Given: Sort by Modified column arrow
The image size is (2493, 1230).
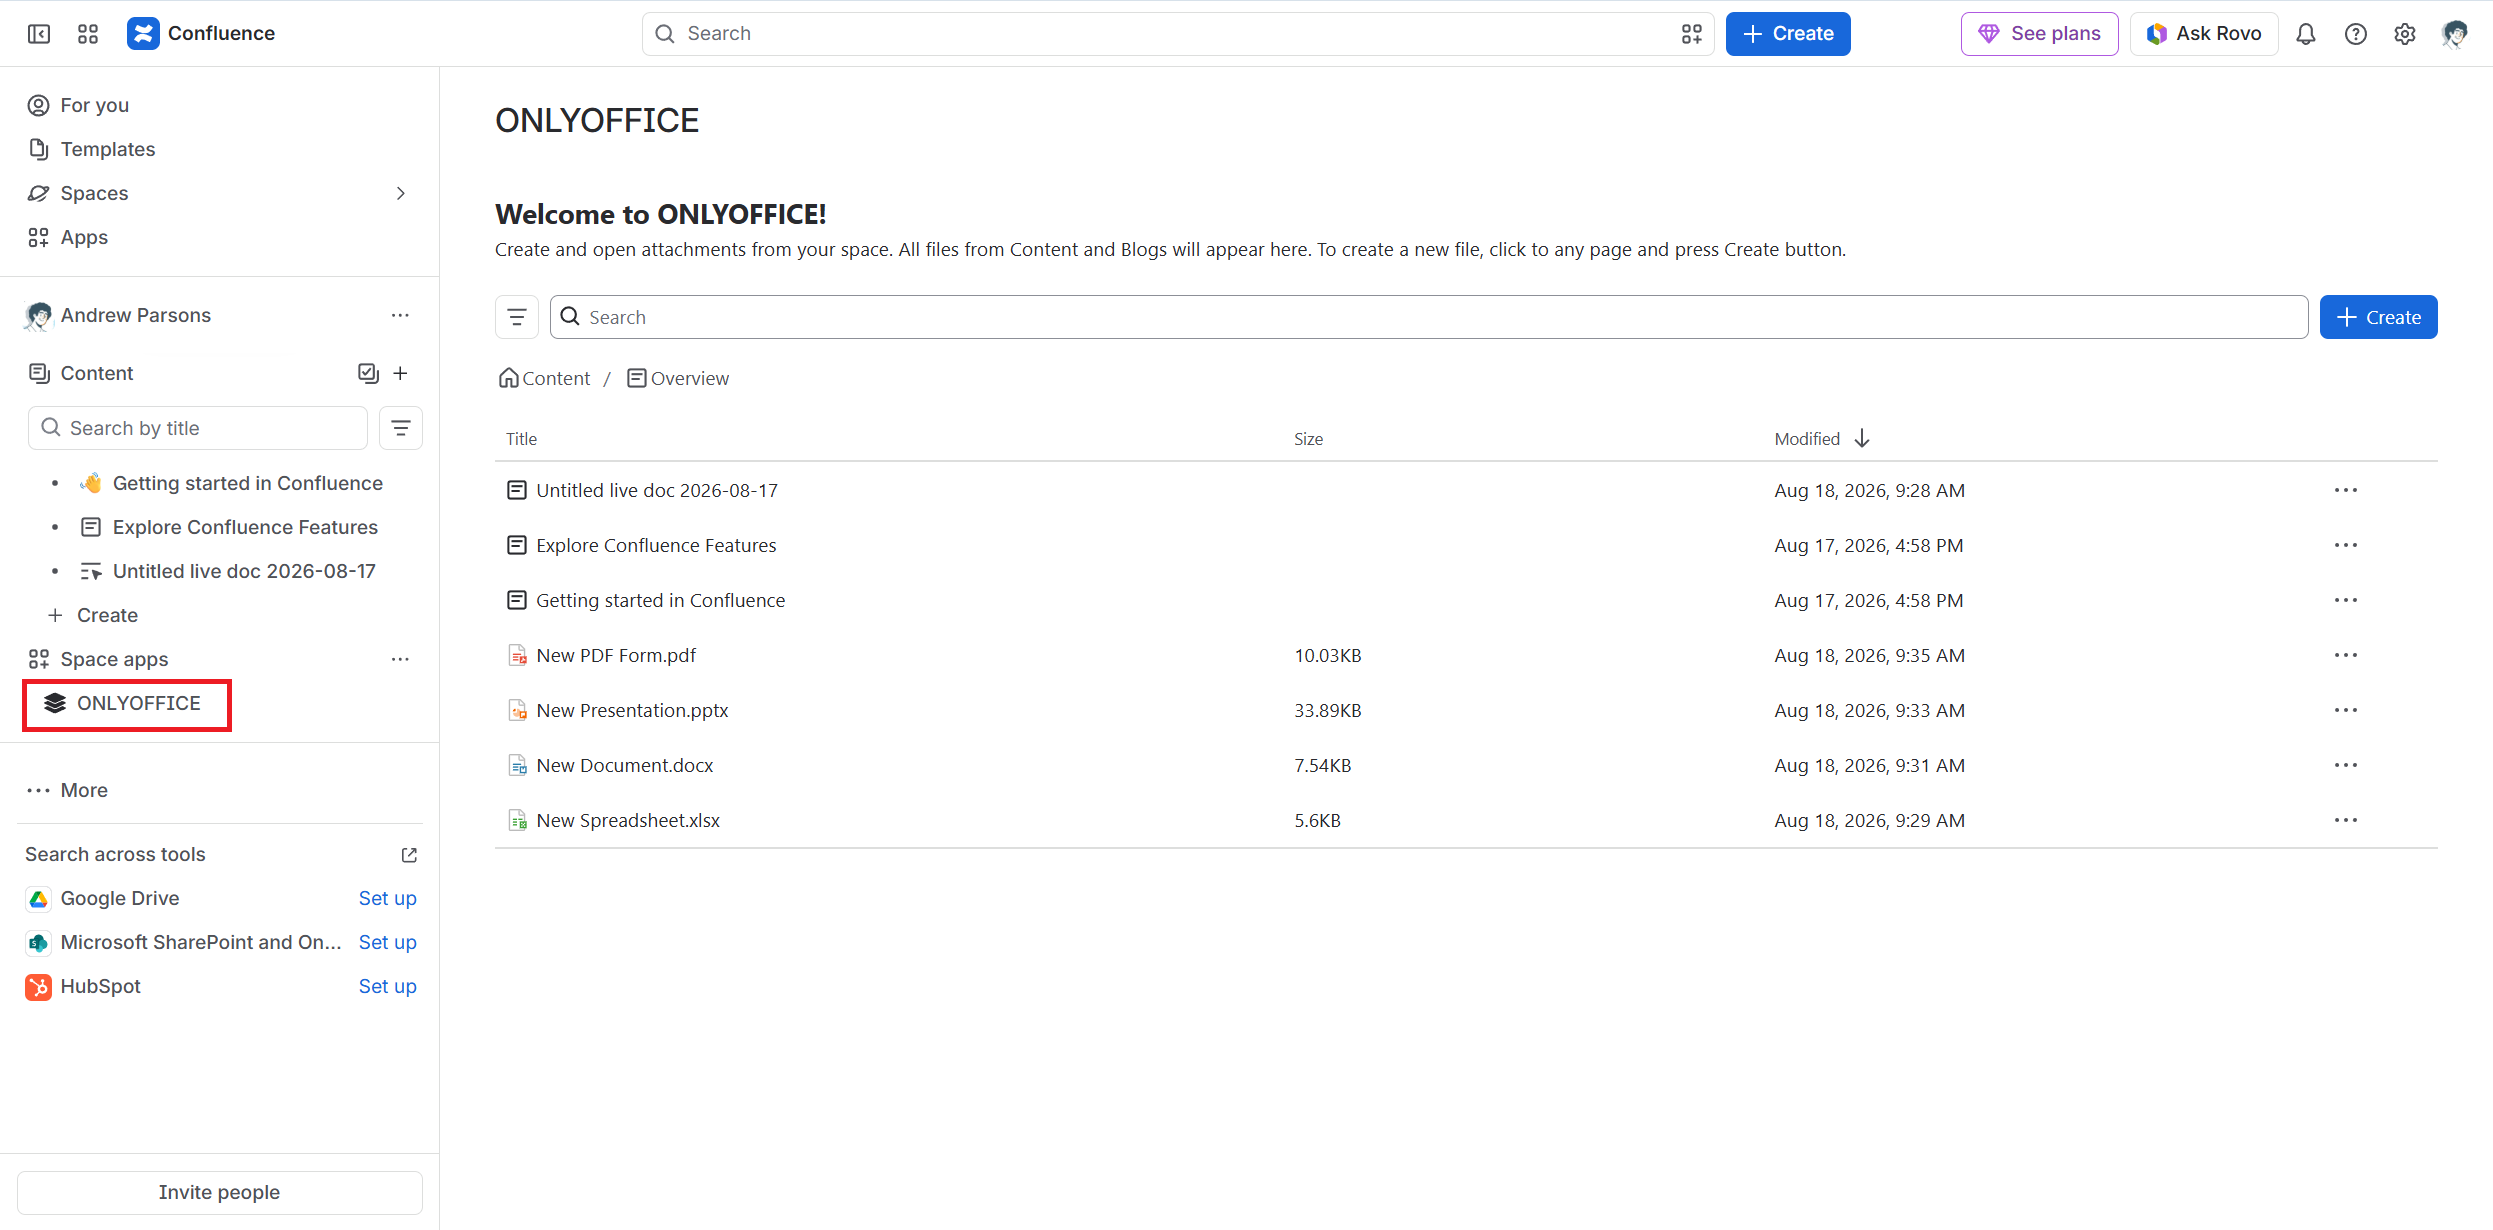Looking at the screenshot, I should tap(1861, 439).
